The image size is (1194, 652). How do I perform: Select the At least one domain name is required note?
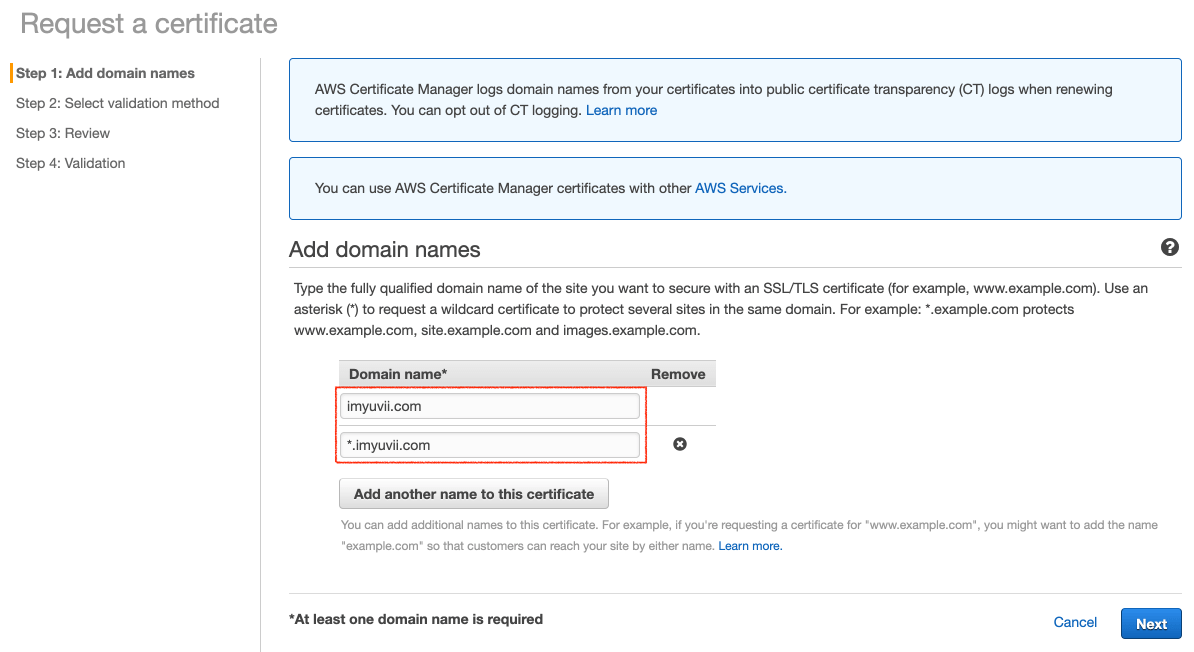tap(416, 619)
